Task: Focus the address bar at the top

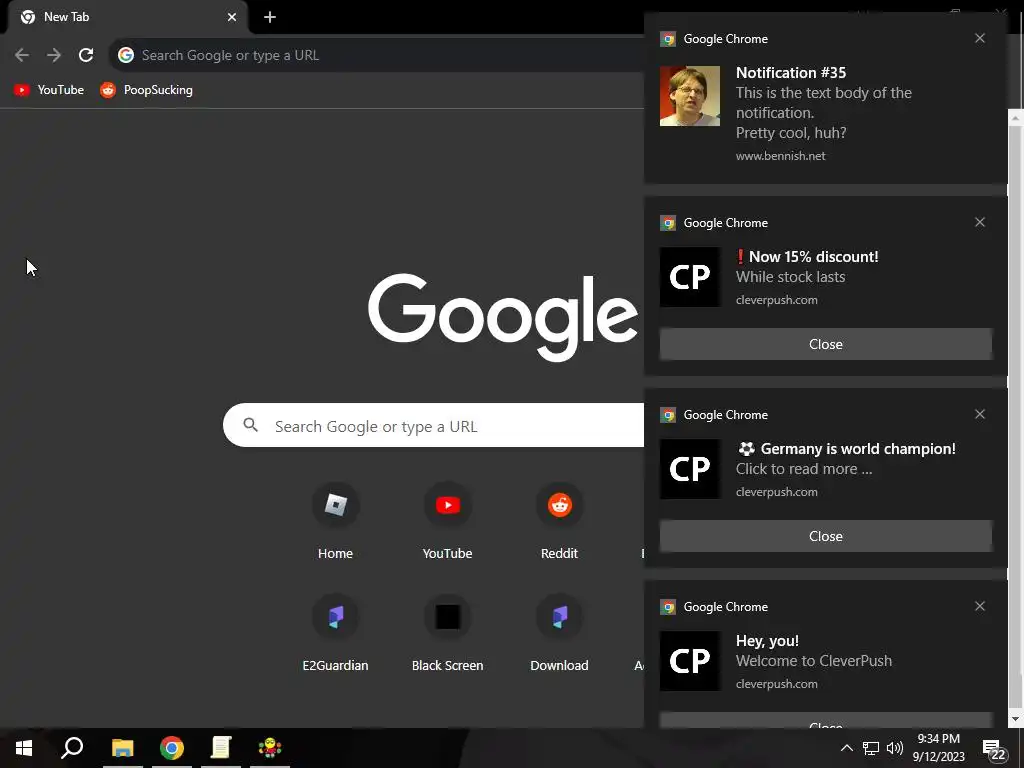Action: pyautogui.click(x=379, y=55)
